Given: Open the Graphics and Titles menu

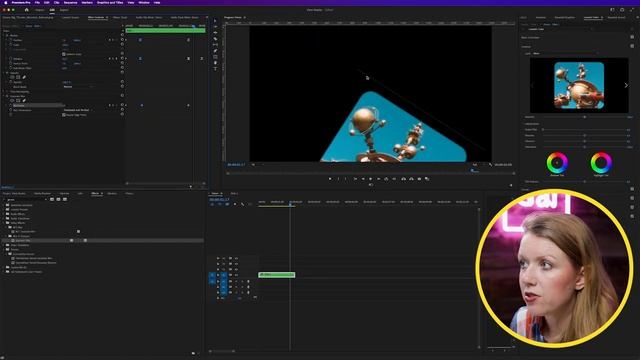Looking at the screenshot, I should pos(110,2).
